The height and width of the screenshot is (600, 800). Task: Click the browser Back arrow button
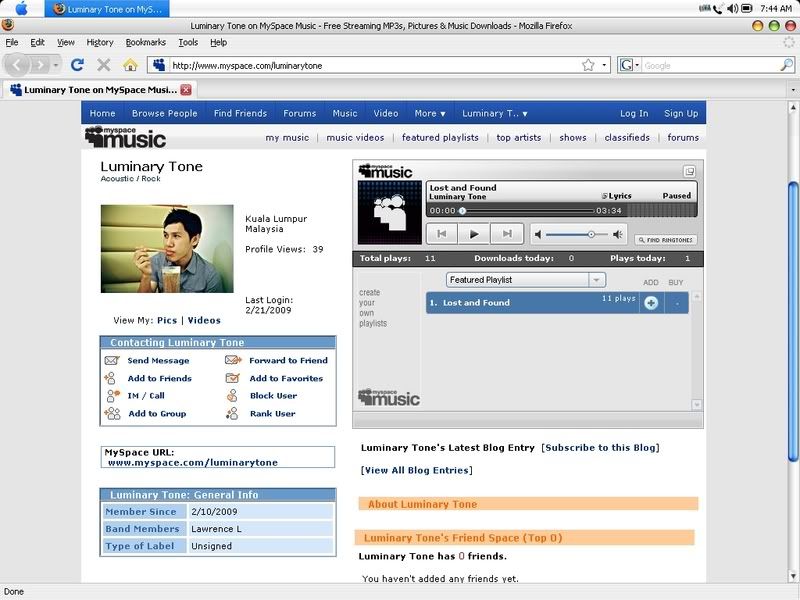click(x=18, y=65)
